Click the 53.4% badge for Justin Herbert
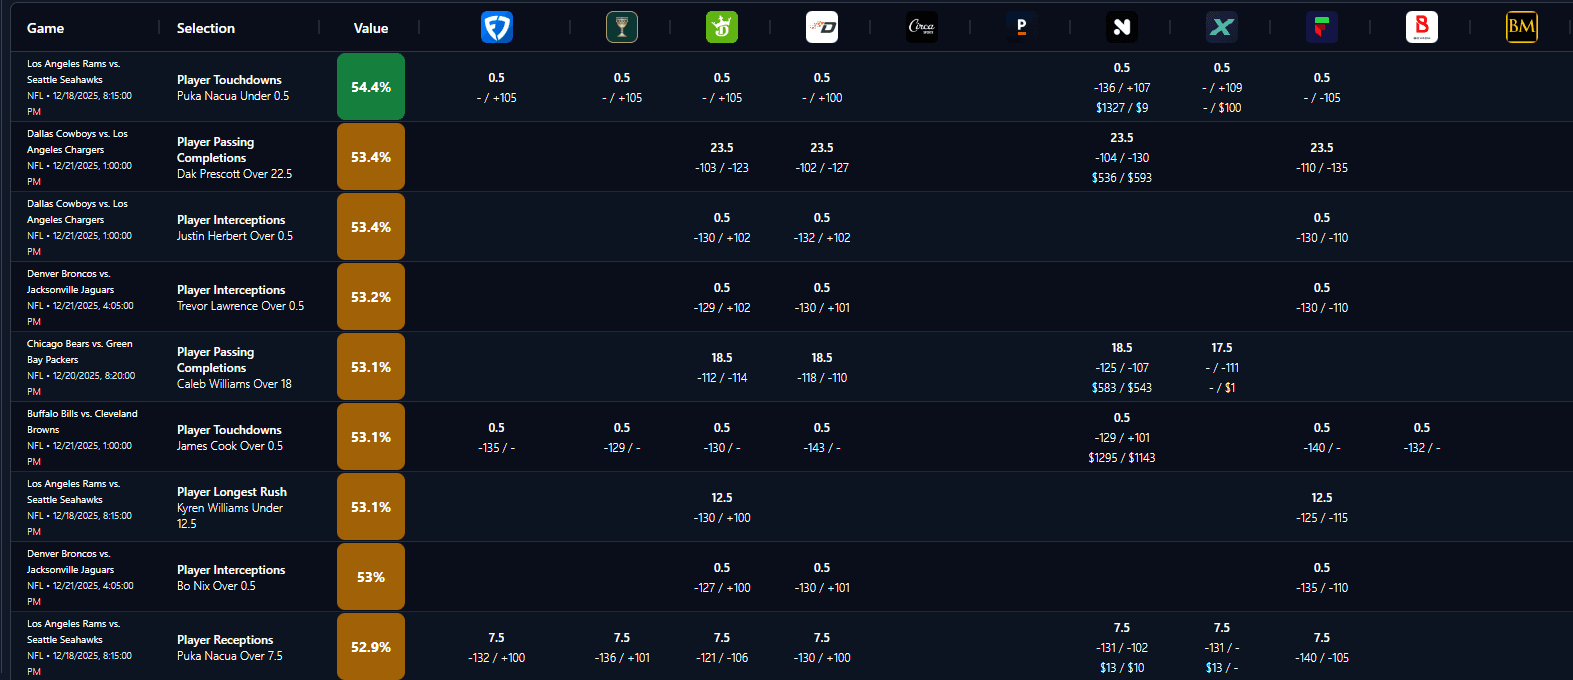Image resolution: width=1573 pixels, height=680 pixels. coord(371,227)
